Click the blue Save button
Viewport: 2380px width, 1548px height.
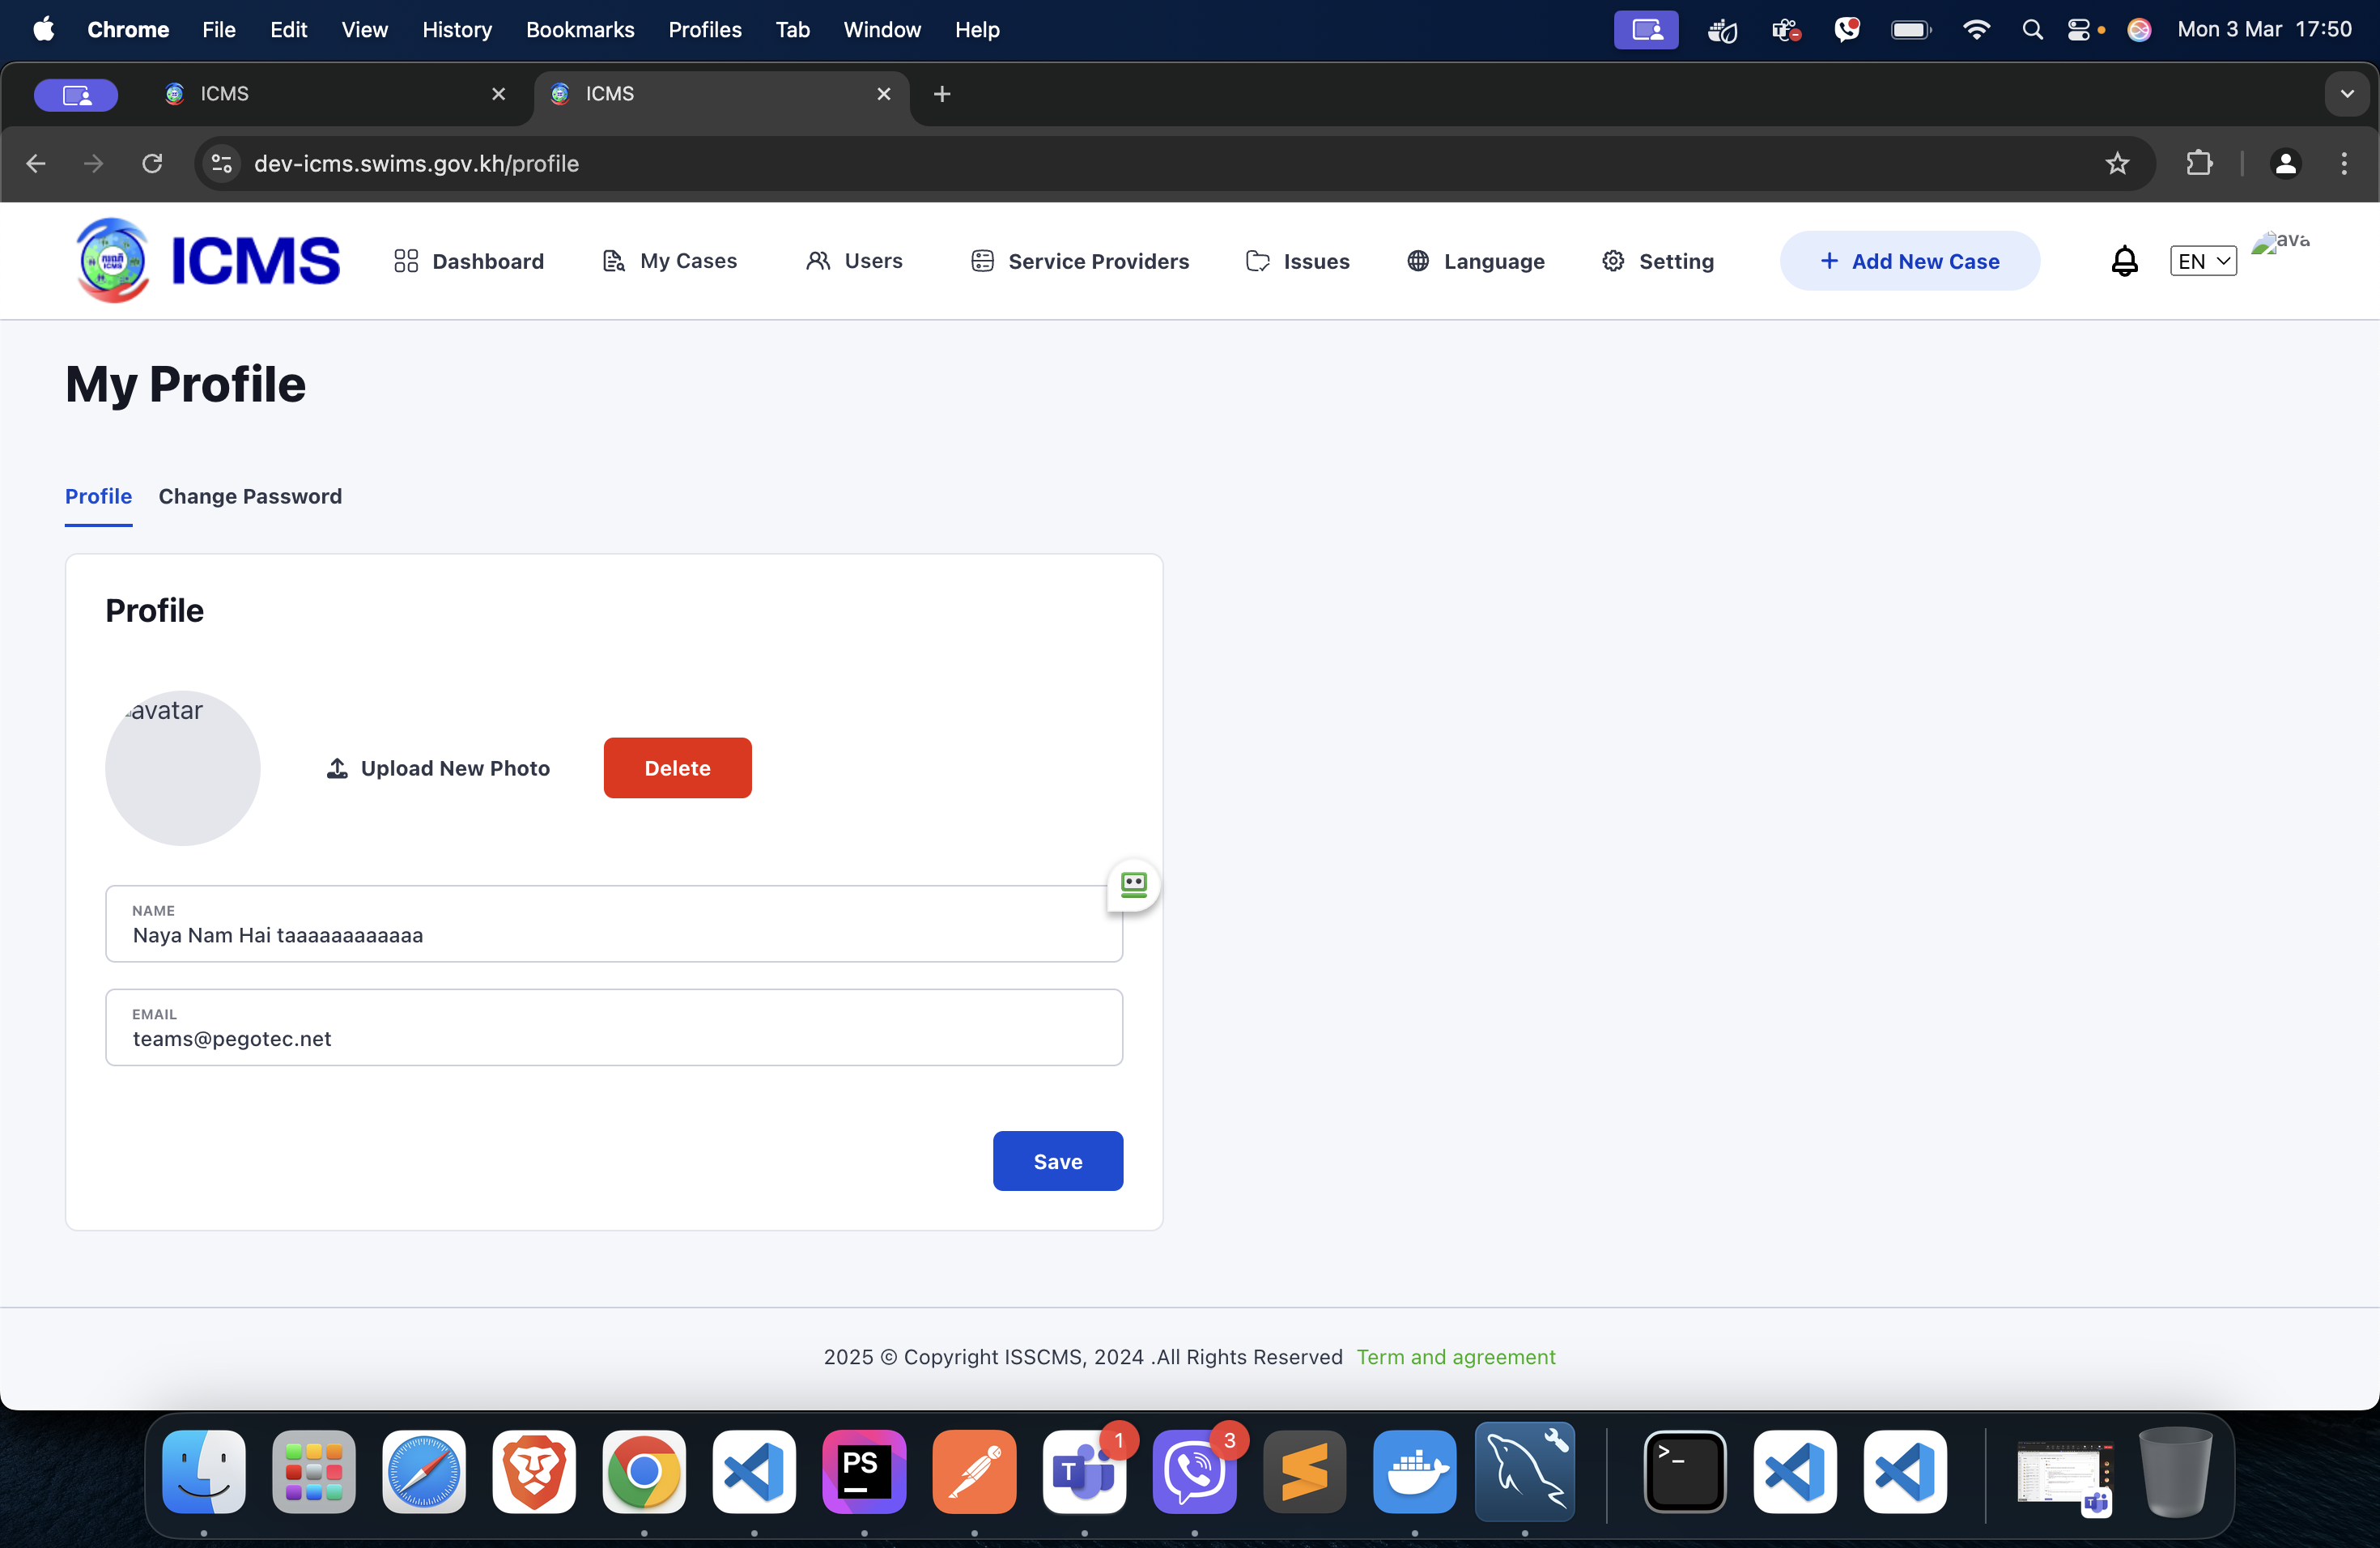[1057, 1161]
